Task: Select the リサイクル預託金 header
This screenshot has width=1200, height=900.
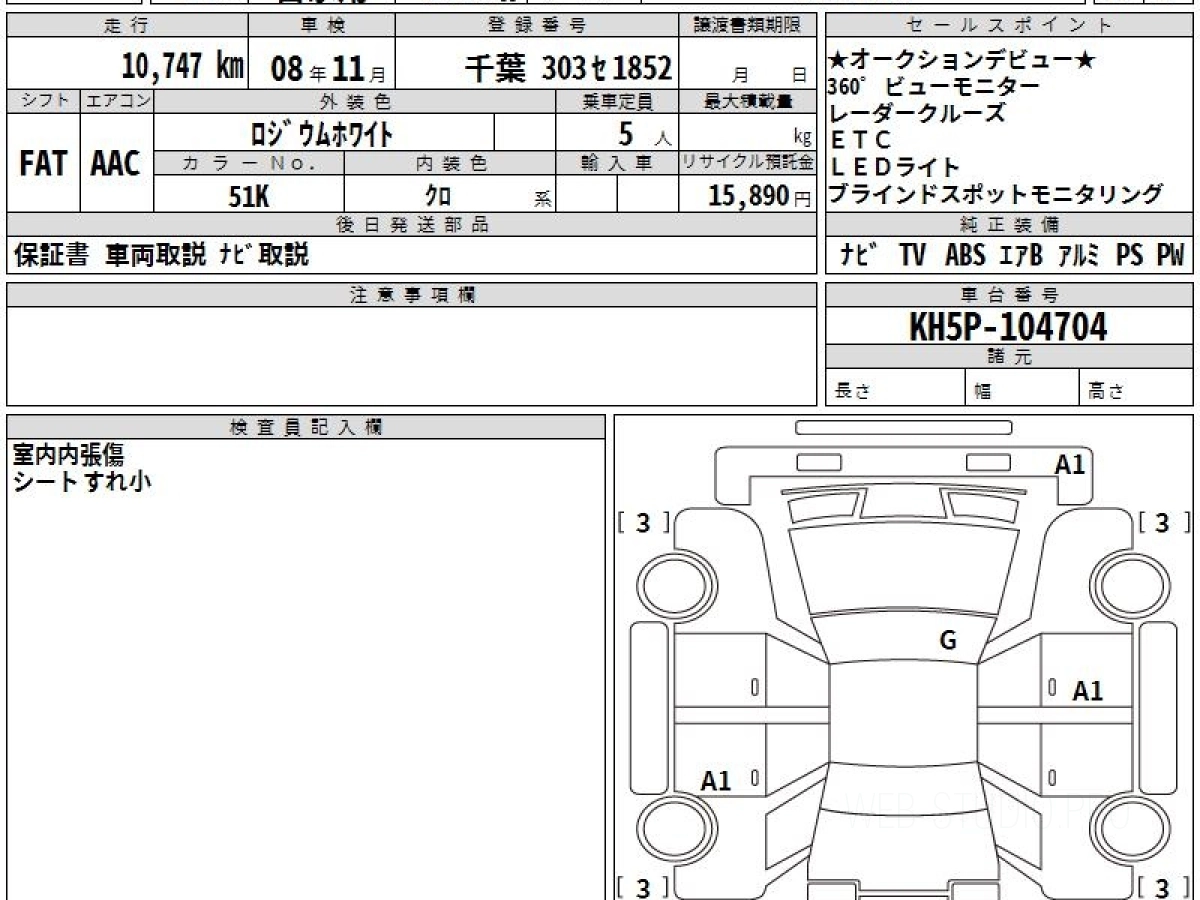Action: 748,164
